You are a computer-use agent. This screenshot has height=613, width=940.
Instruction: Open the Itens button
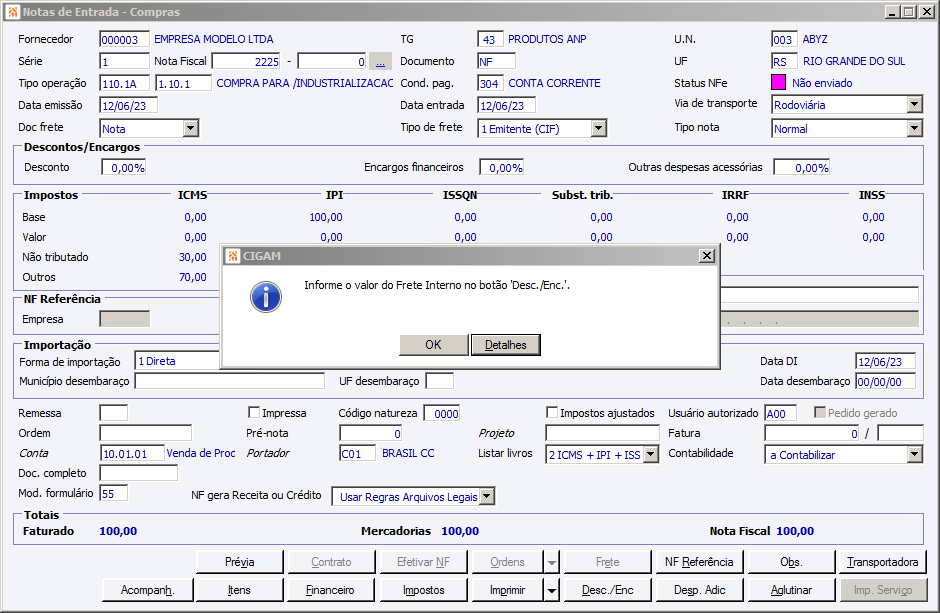pyautogui.click(x=240, y=590)
